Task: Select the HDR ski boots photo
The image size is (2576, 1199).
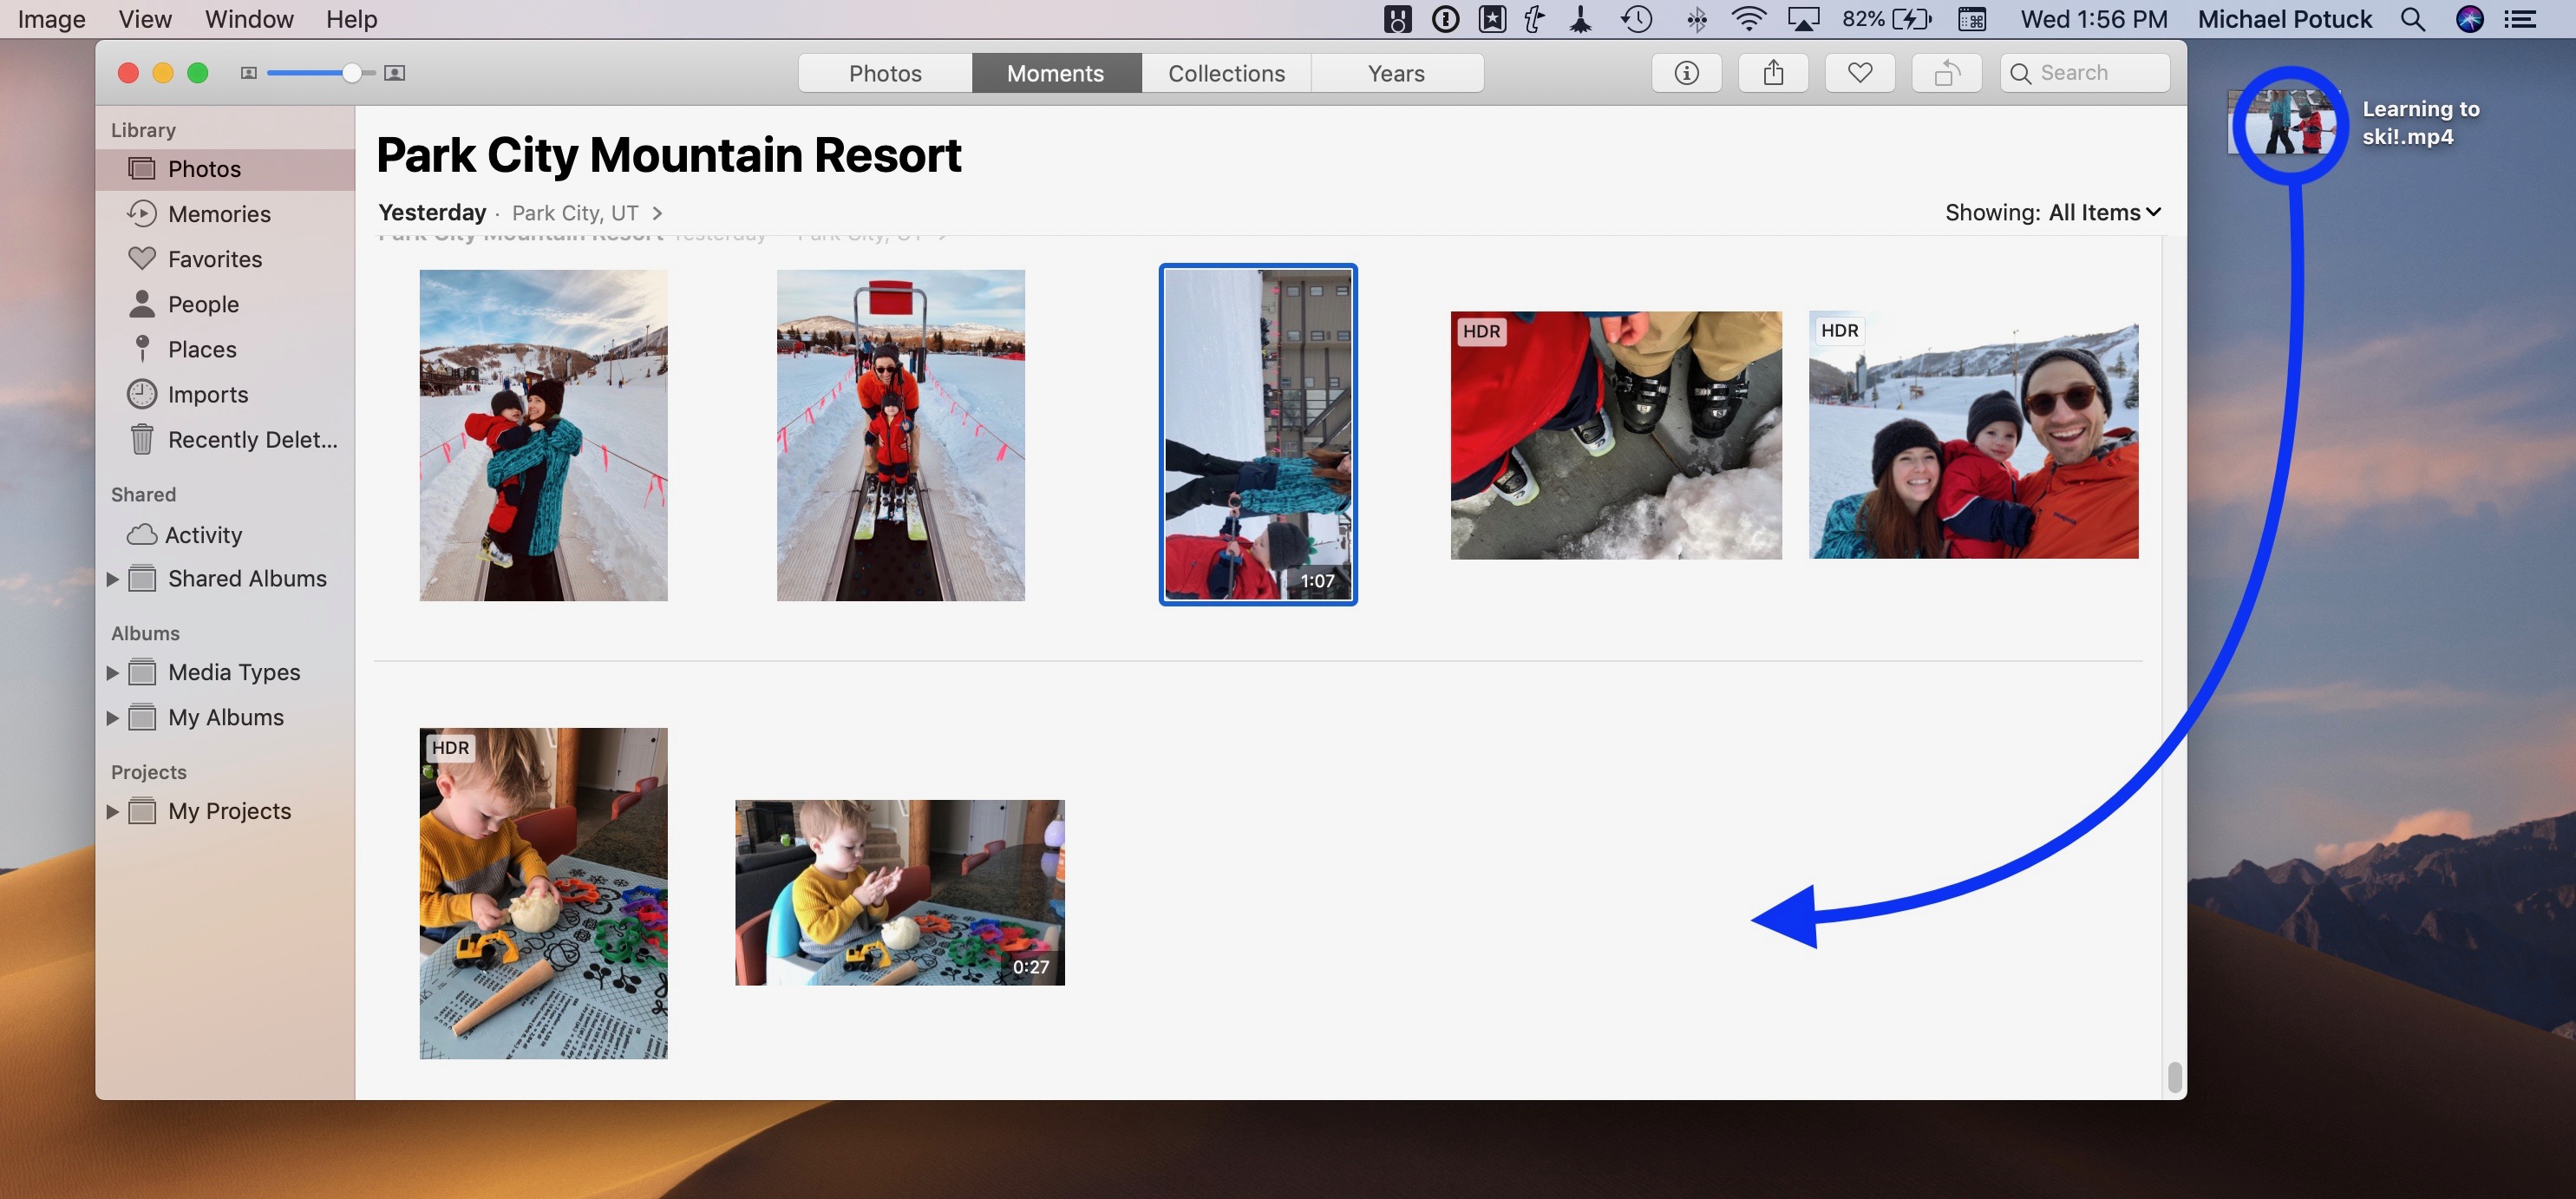Action: [x=1616, y=435]
